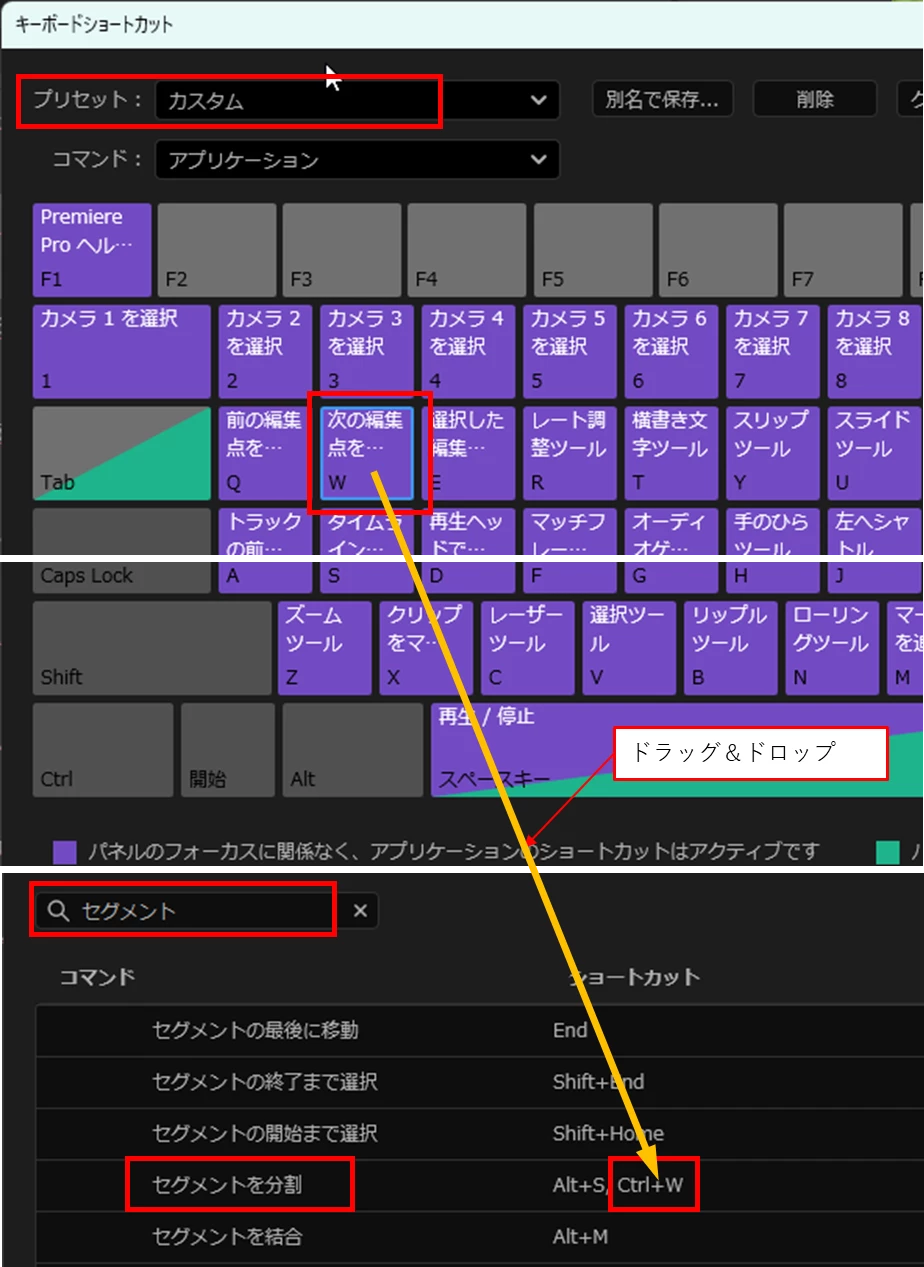Select the Alt modifier key
The height and width of the screenshot is (1267, 924).
353,750
